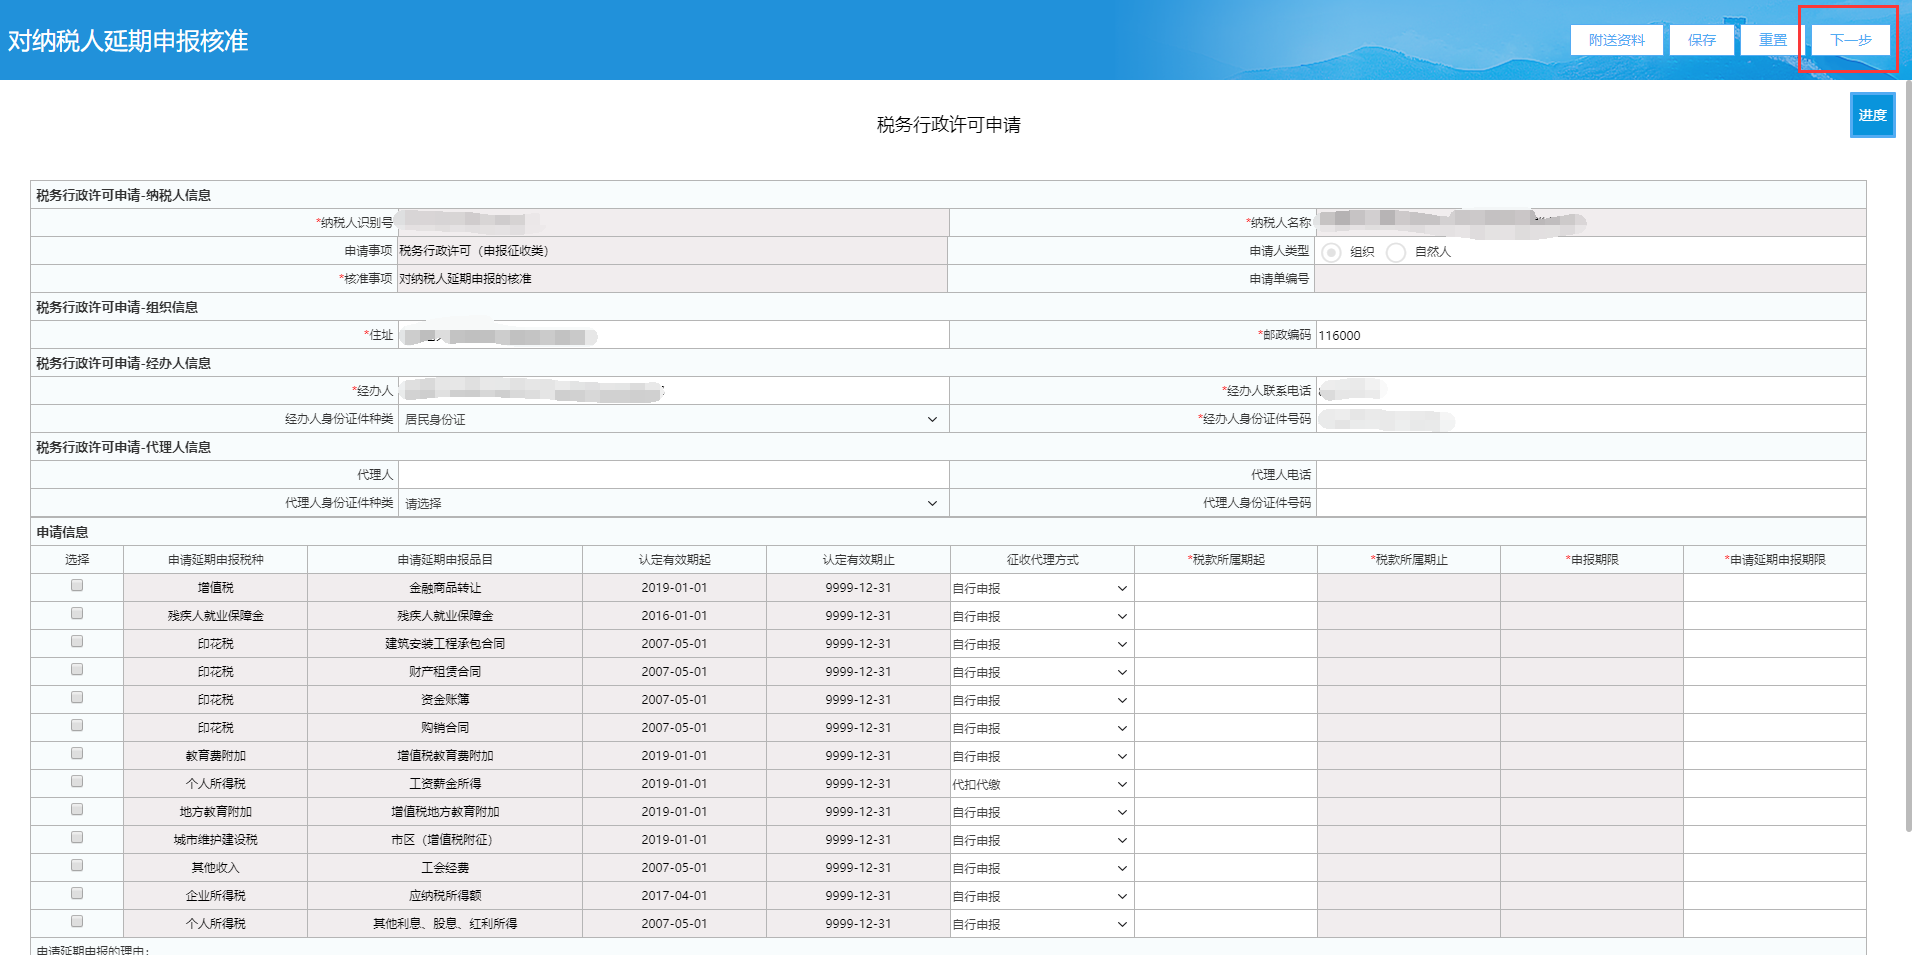Expand 代扣代缴 dropdown in 工资薪金所得 row
Image resolution: width=1912 pixels, height=964 pixels.
click(x=1041, y=784)
